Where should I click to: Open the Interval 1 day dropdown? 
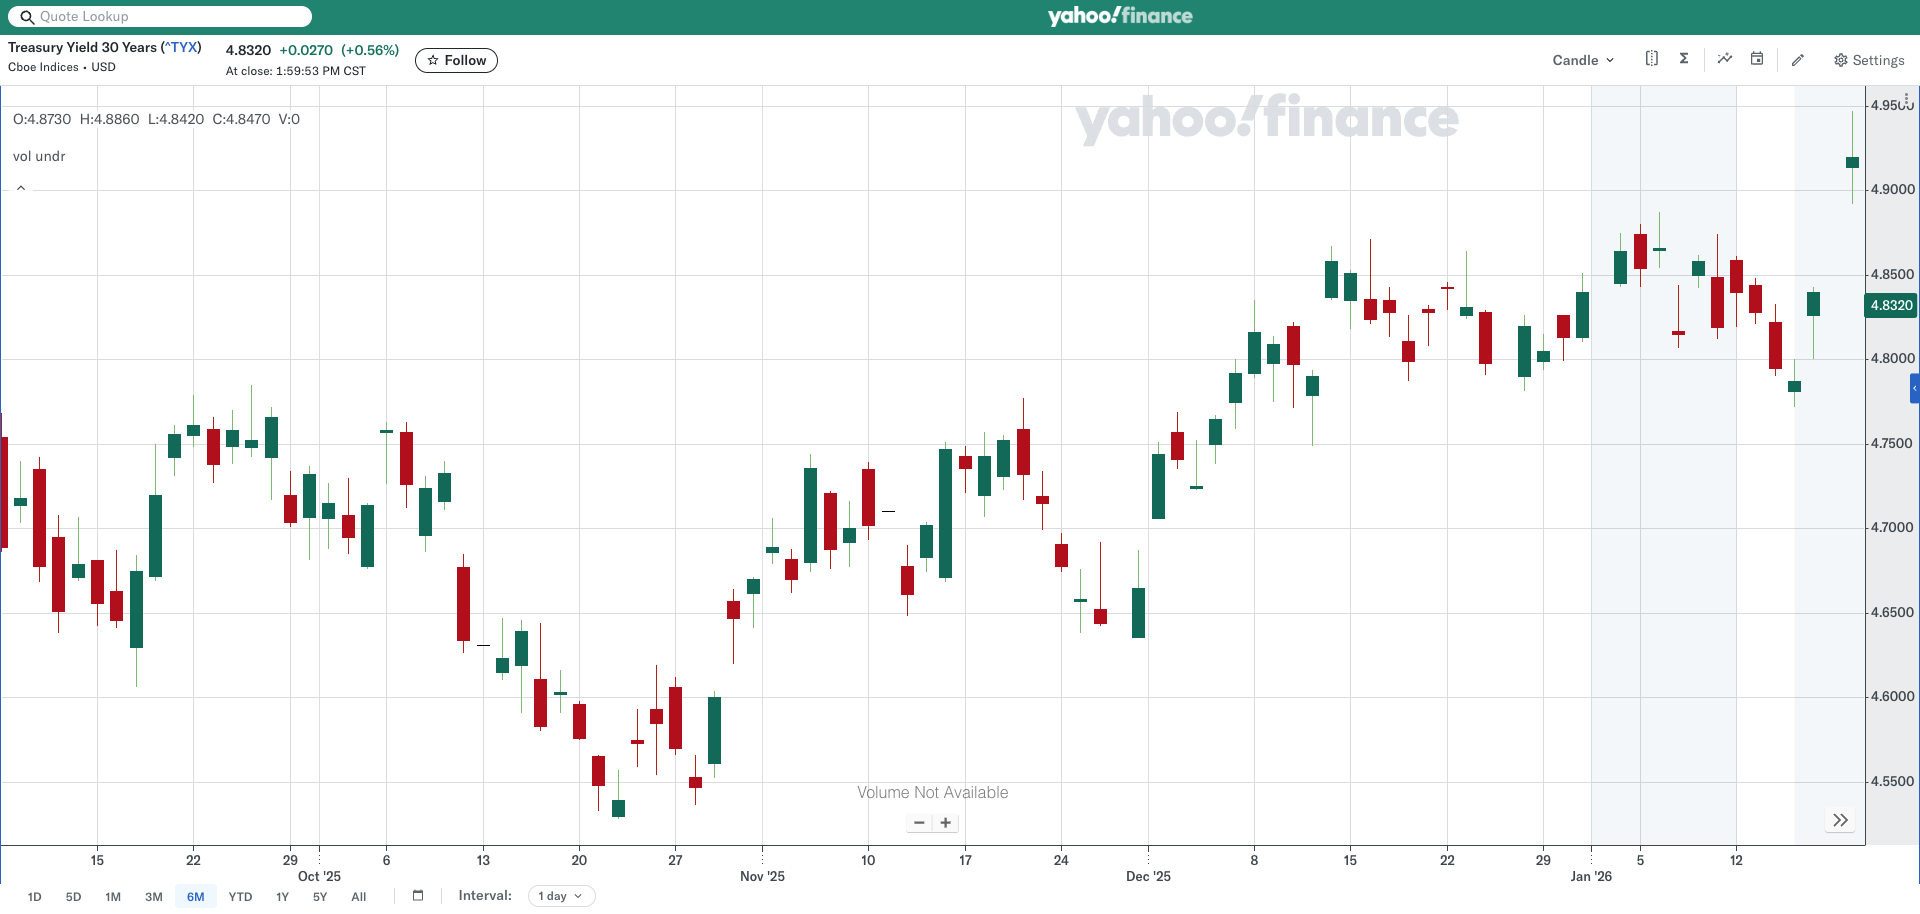tap(561, 896)
